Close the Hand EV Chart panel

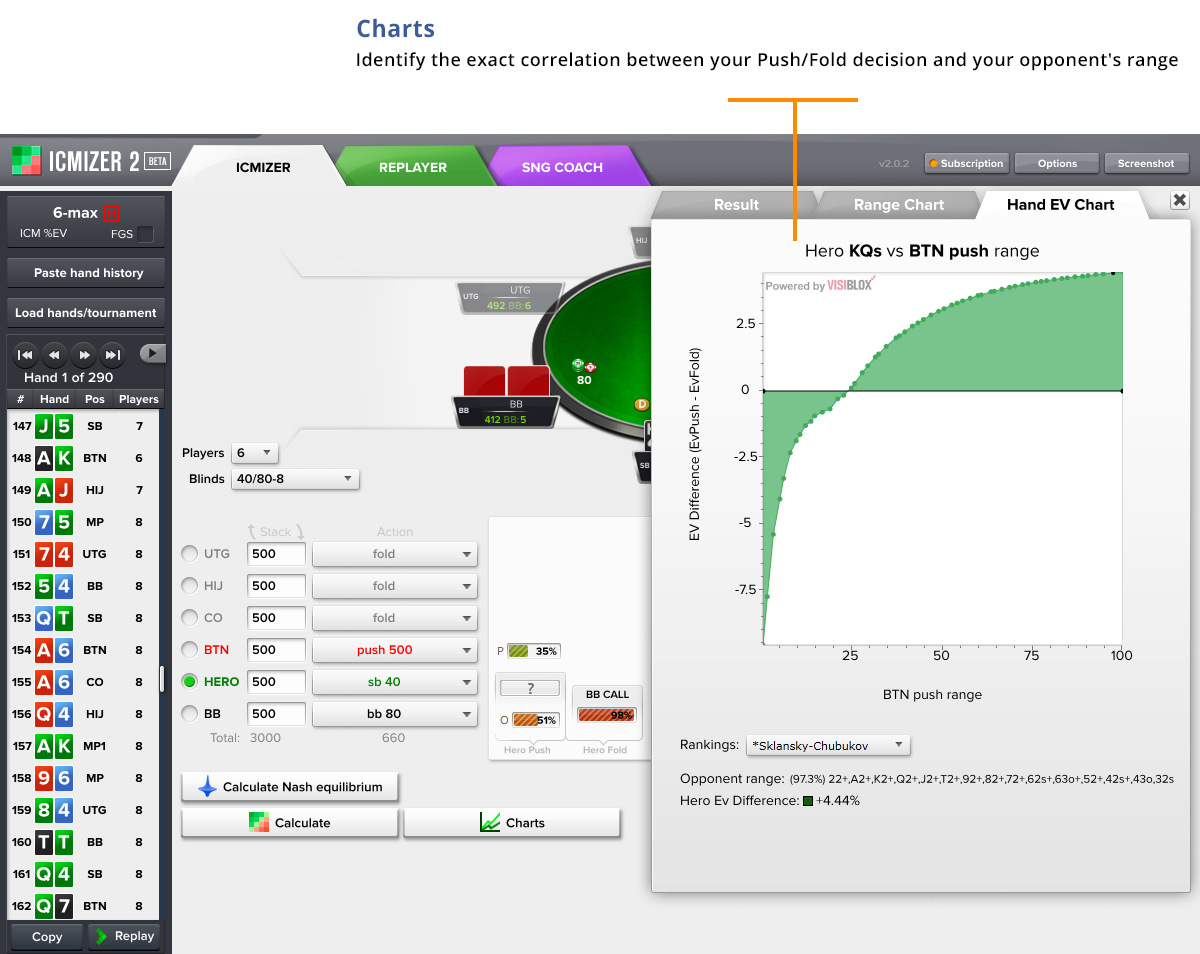pyautogui.click(x=1180, y=201)
